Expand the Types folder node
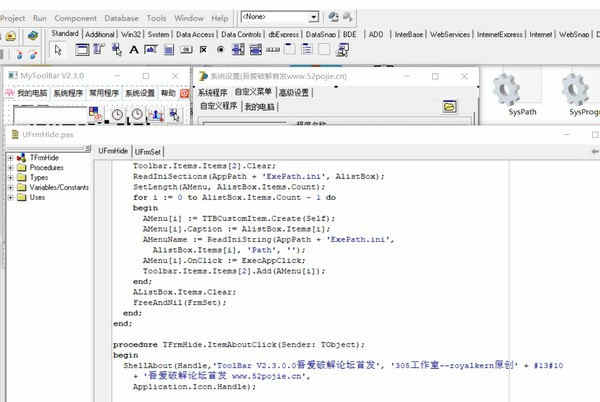This screenshot has height=402, width=600. pyautogui.click(x=11, y=177)
